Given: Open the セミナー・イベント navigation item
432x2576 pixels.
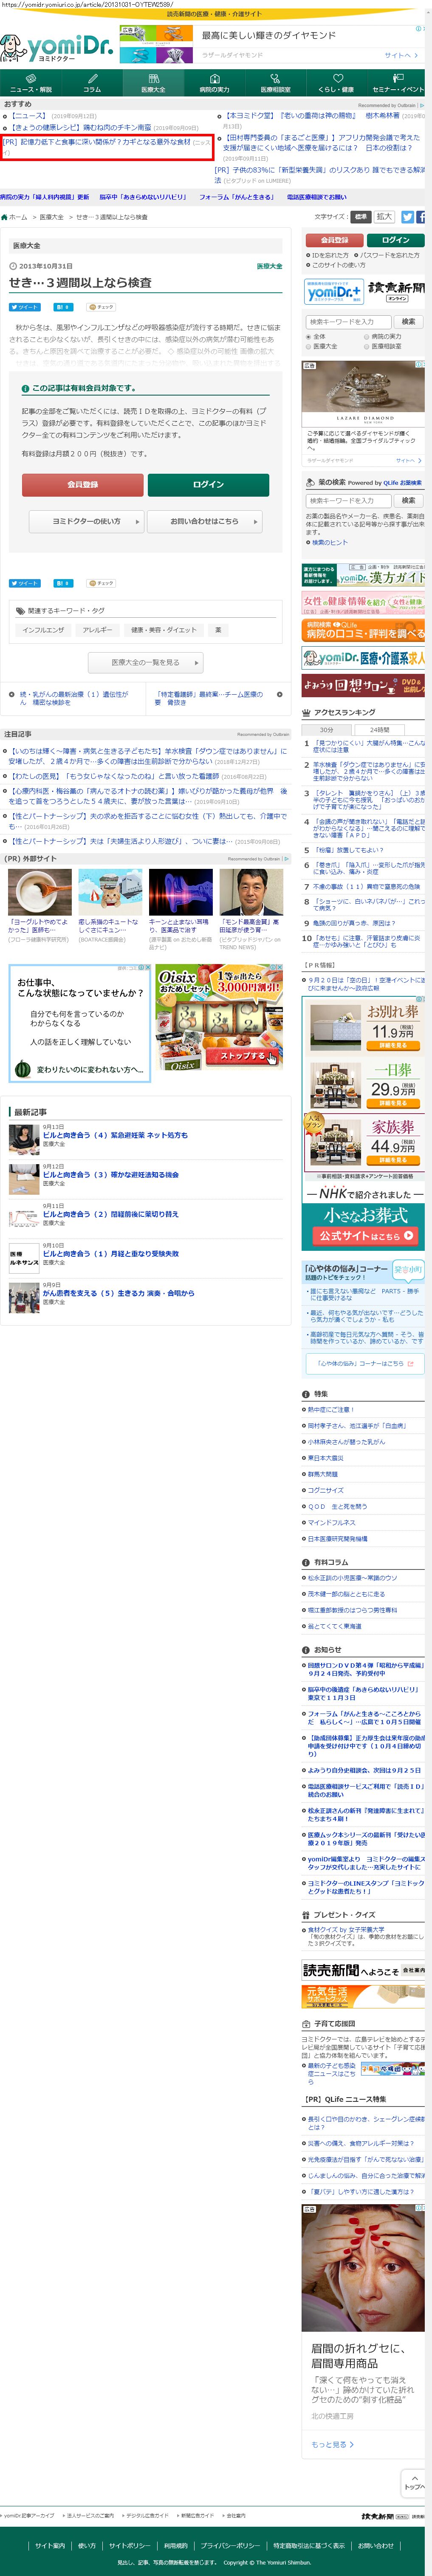Looking at the screenshot, I should coord(398,83).
